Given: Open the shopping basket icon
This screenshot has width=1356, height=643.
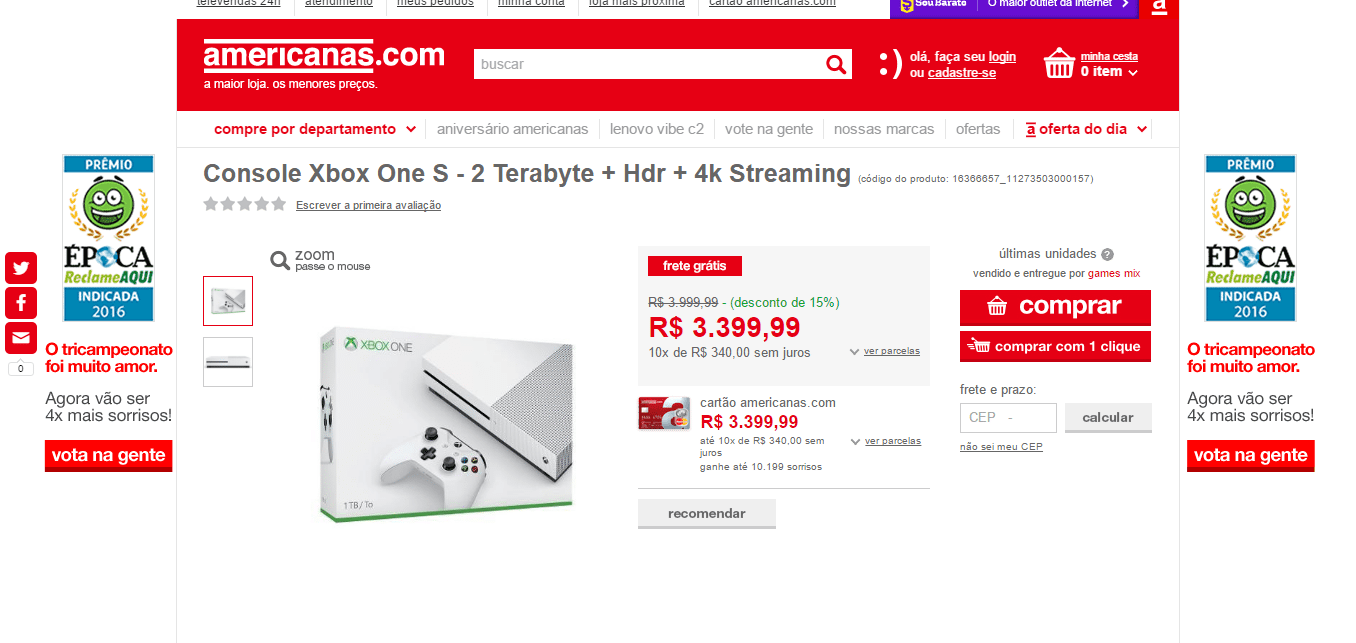Looking at the screenshot, I should point(1059,63).
